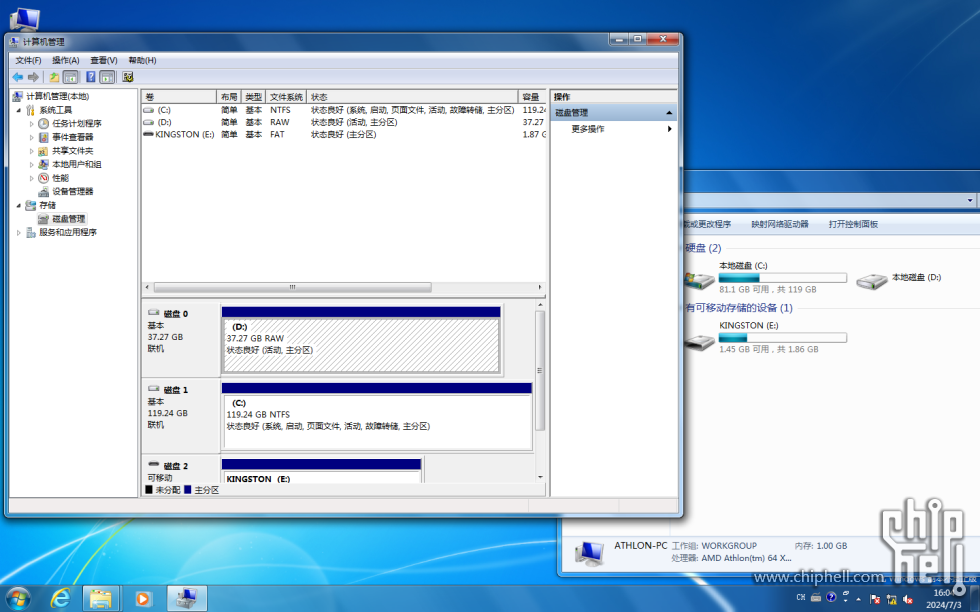Click the blue 主分区 legend swatch
This screenshot has width=980, height=612.
[x=188, y=490]
